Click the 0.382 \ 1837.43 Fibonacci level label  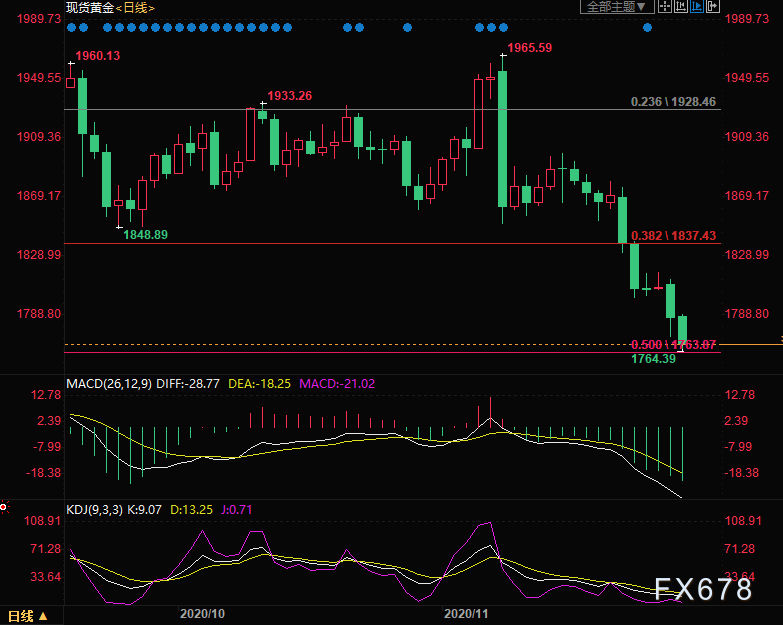point(673,236)
